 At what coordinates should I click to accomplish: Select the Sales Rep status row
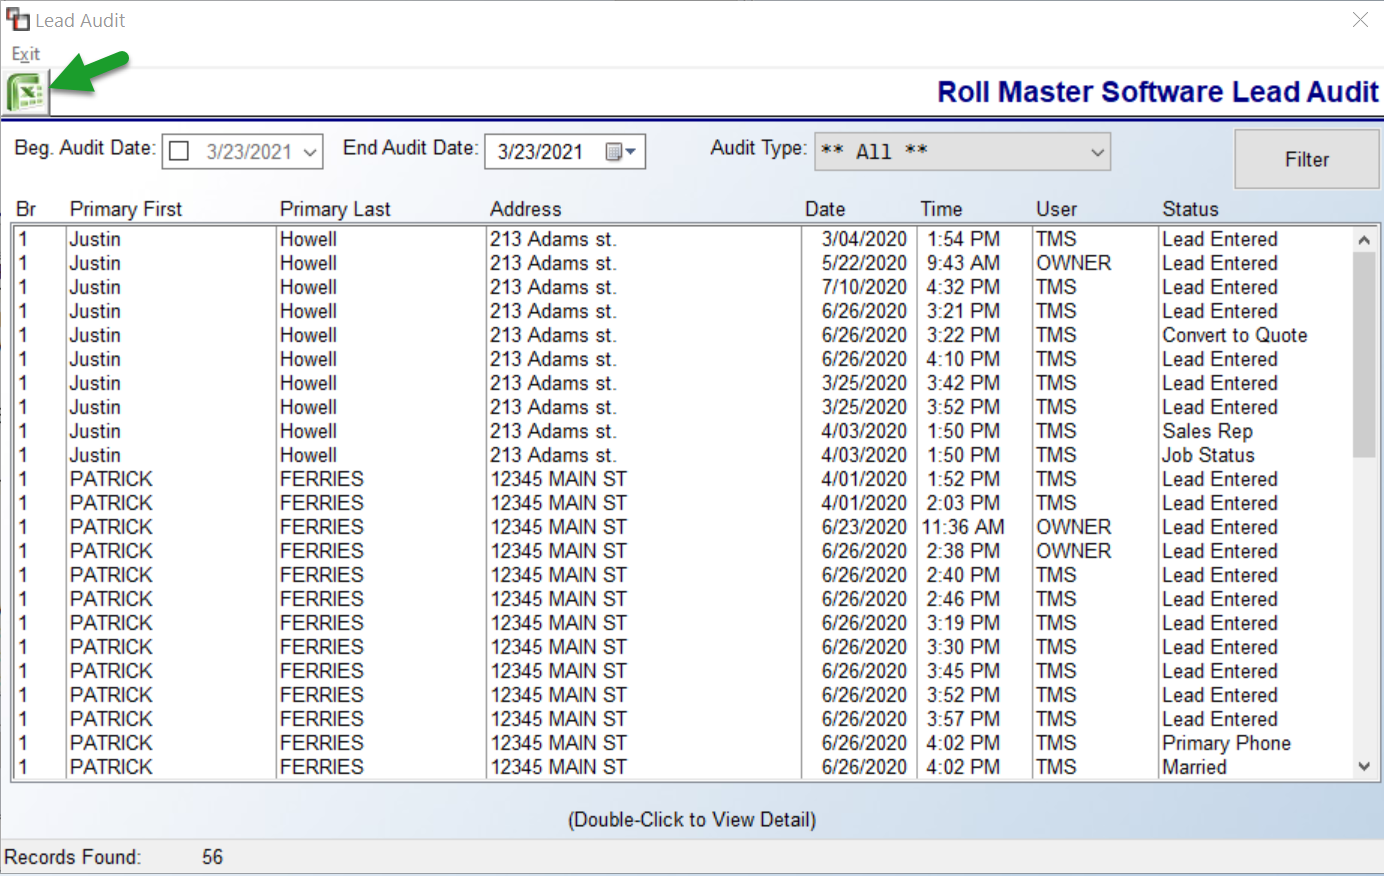tap(682, 431)
